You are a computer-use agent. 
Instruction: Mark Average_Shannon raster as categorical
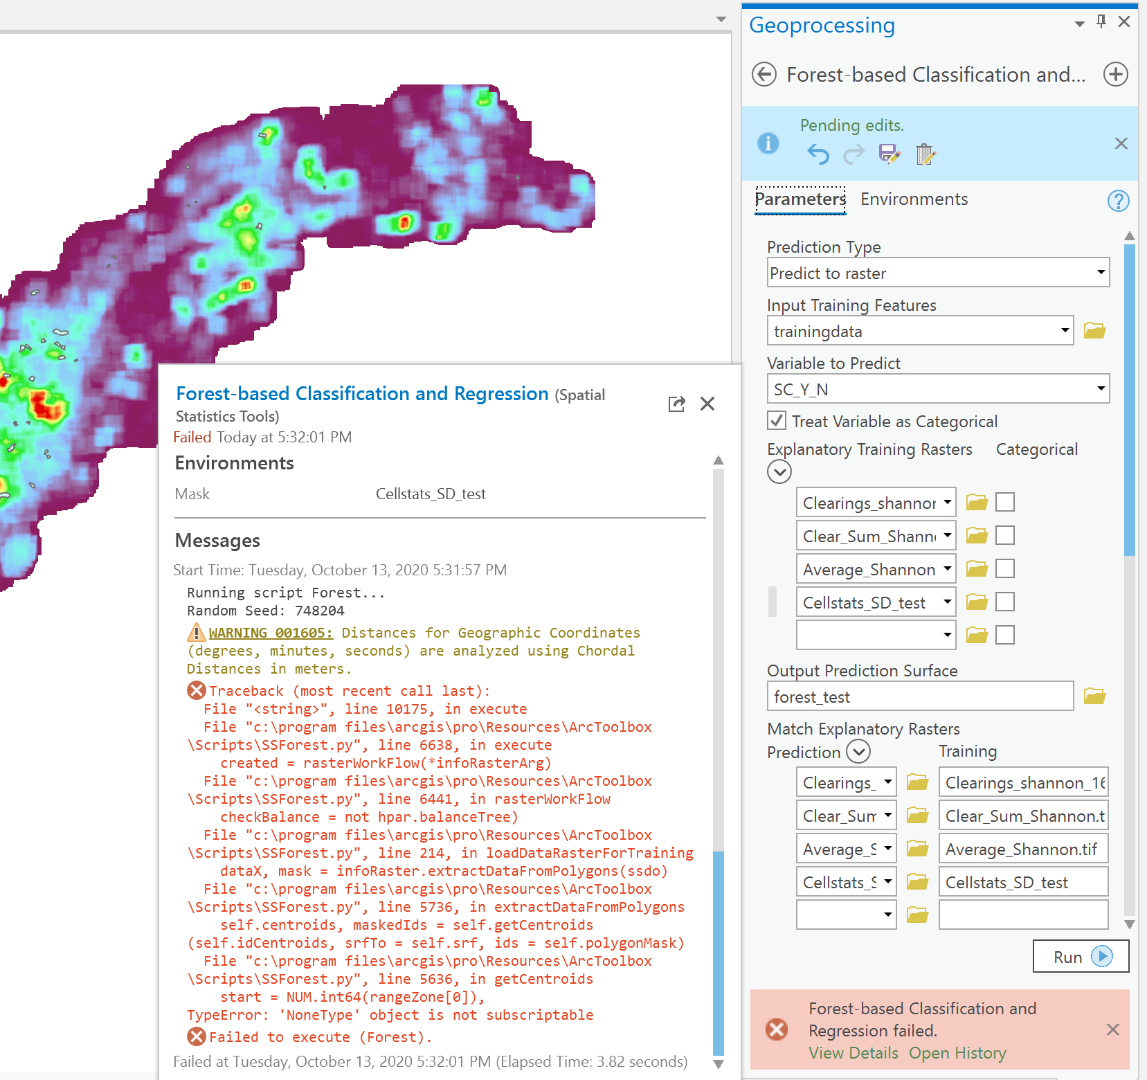tap(1005, 569)
